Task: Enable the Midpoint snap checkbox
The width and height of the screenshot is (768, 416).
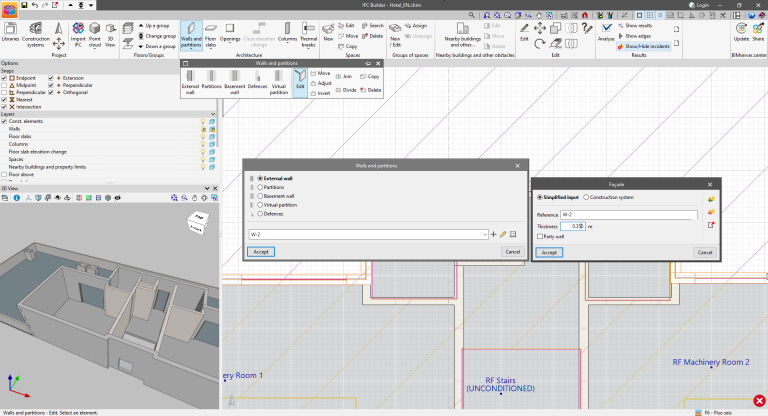Action: click(x=5, y=86)
